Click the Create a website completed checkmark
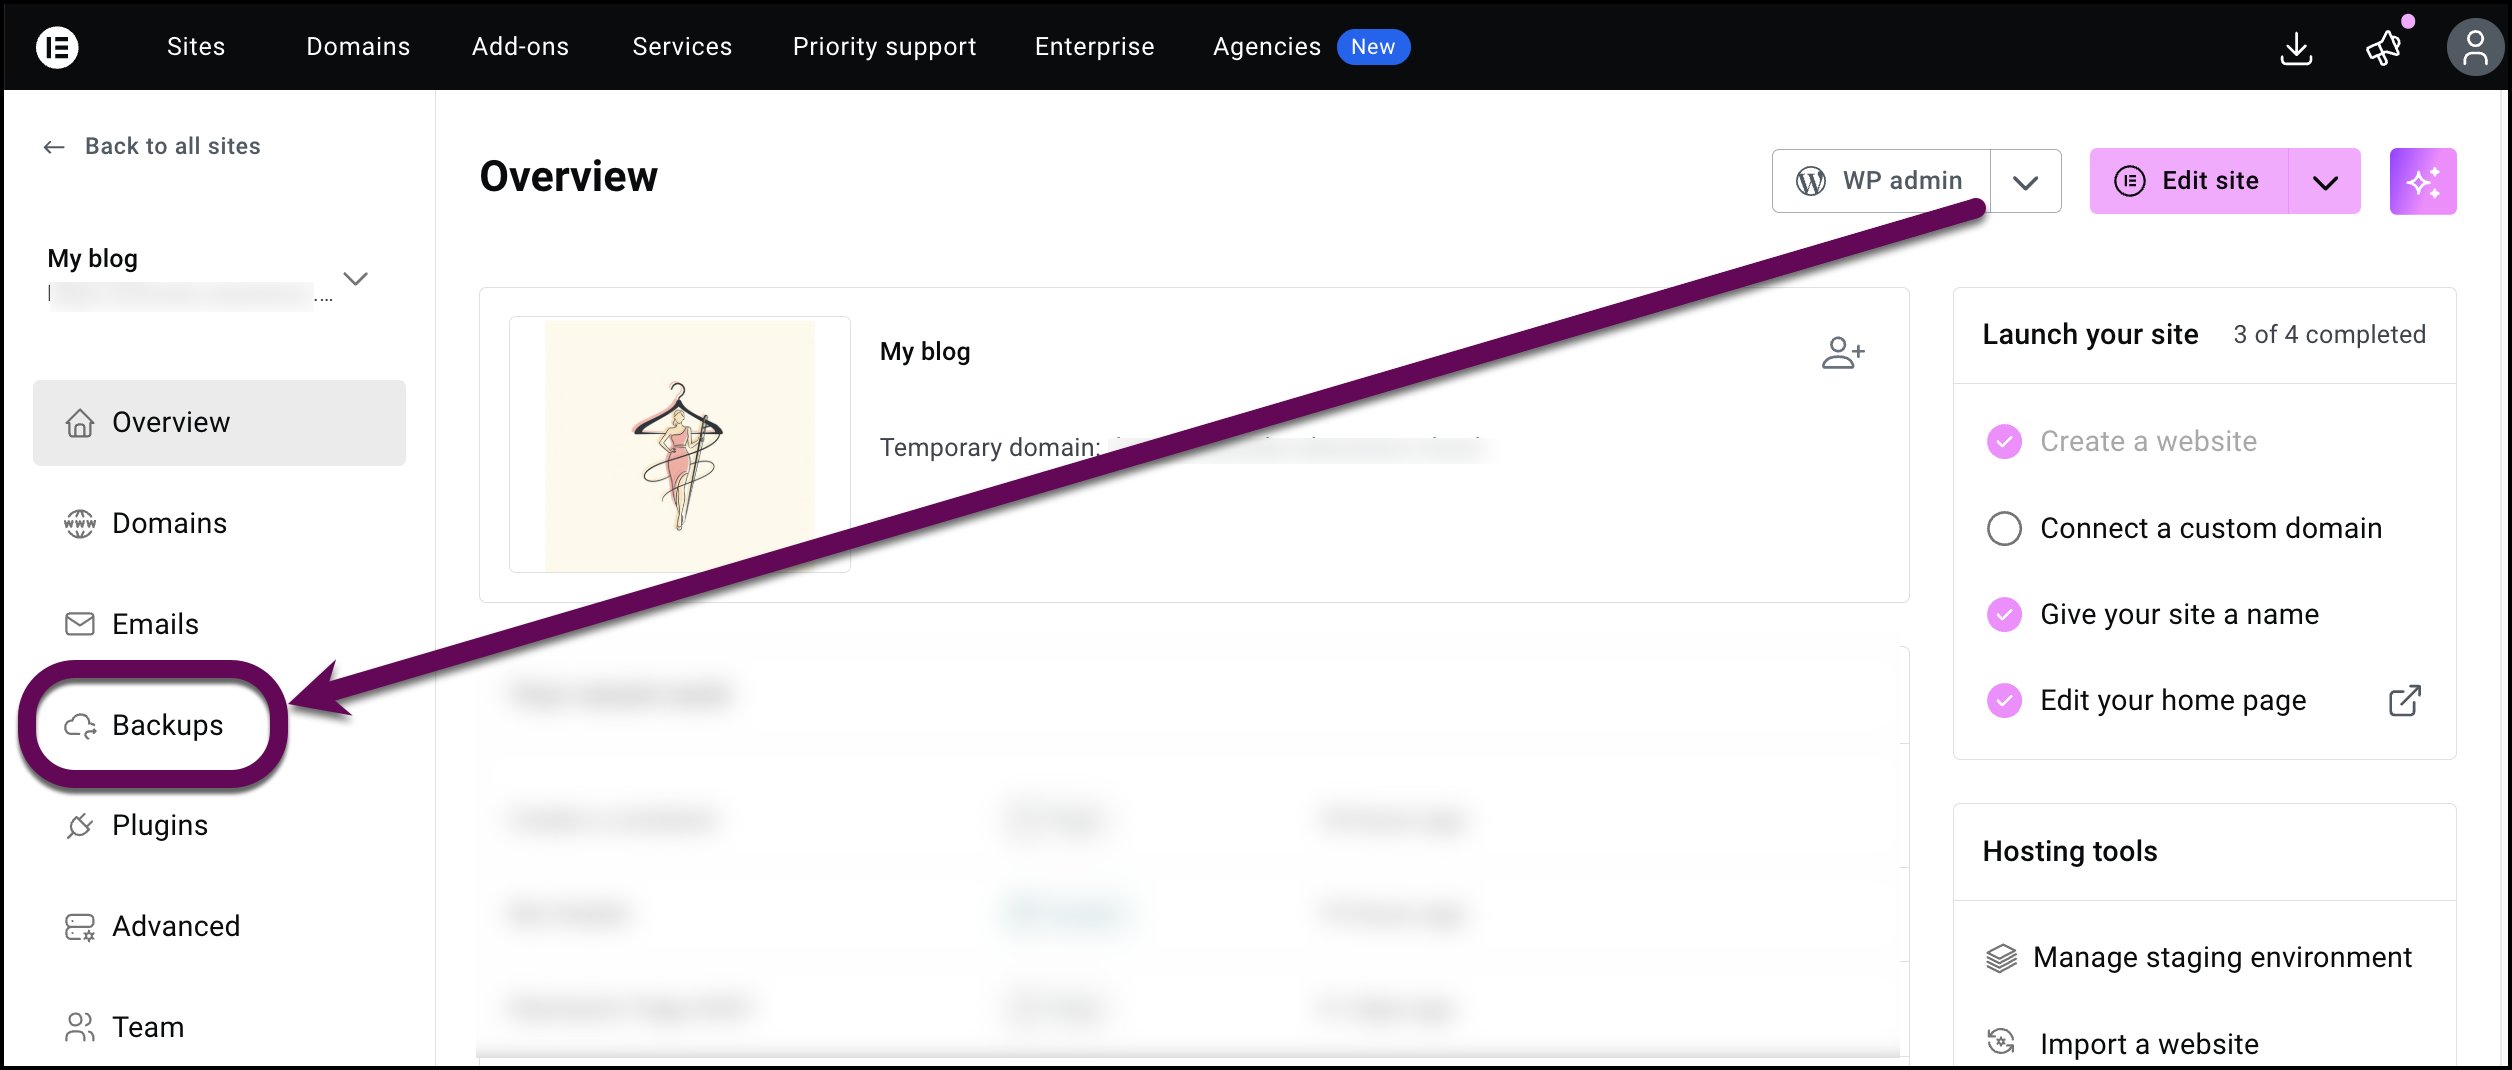Screen dimensions: 2512x1070 tap(2004, 441)
